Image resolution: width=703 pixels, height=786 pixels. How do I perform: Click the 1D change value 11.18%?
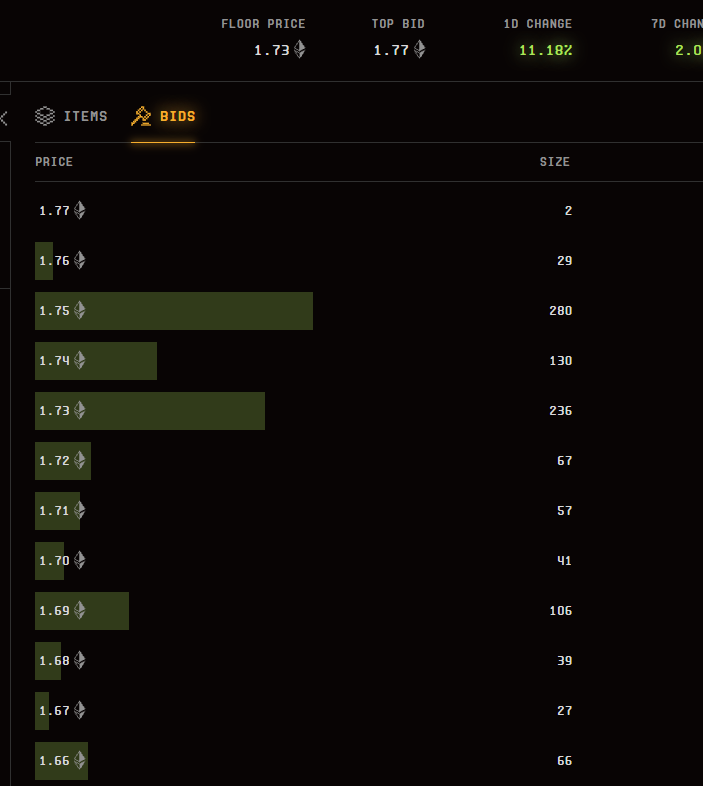546,50
